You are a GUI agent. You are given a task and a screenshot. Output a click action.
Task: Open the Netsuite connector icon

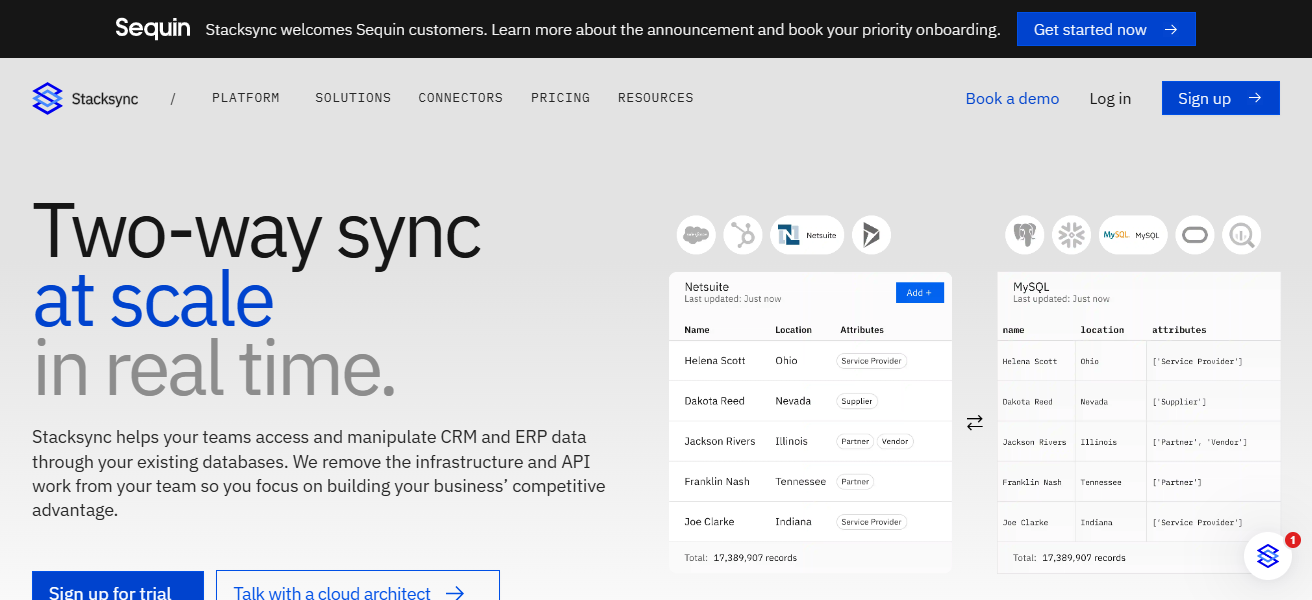point(807,234)
